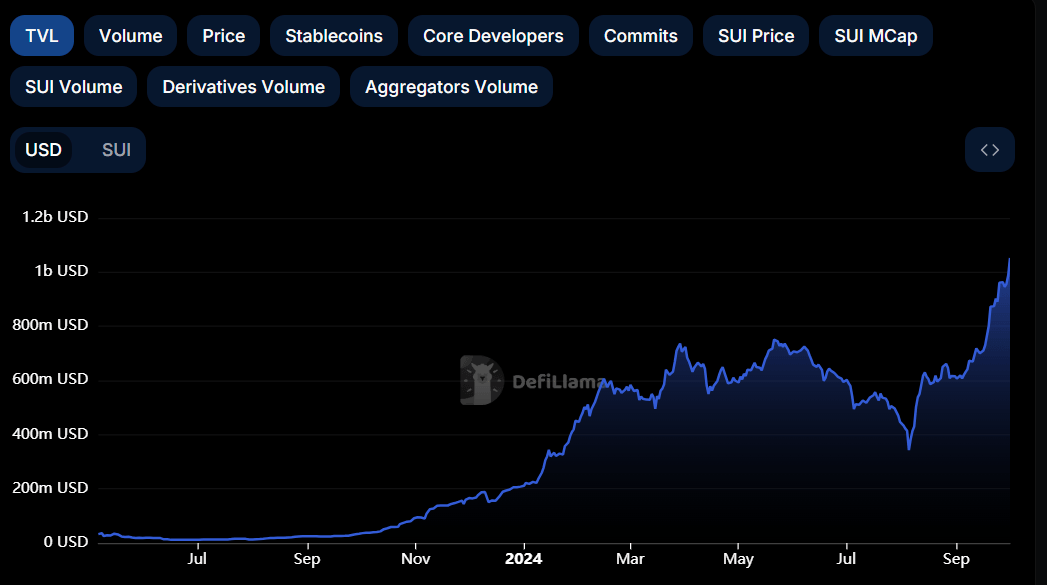
Task: Switch to the Price tab
Action: pos(223,35)
